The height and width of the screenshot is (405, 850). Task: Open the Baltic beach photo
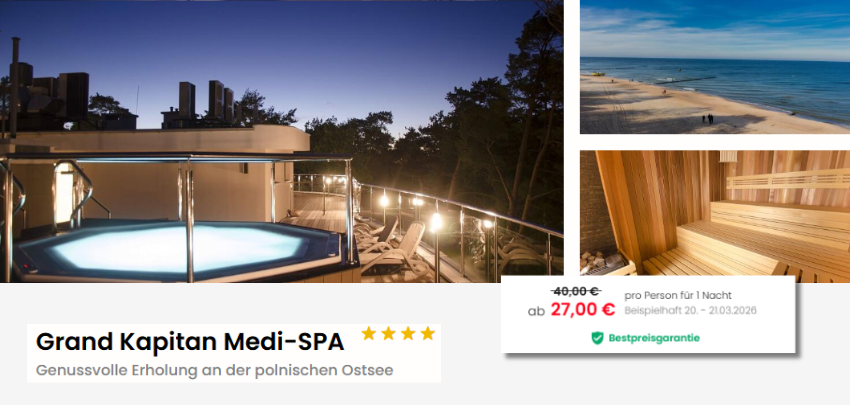coord(715,67)
